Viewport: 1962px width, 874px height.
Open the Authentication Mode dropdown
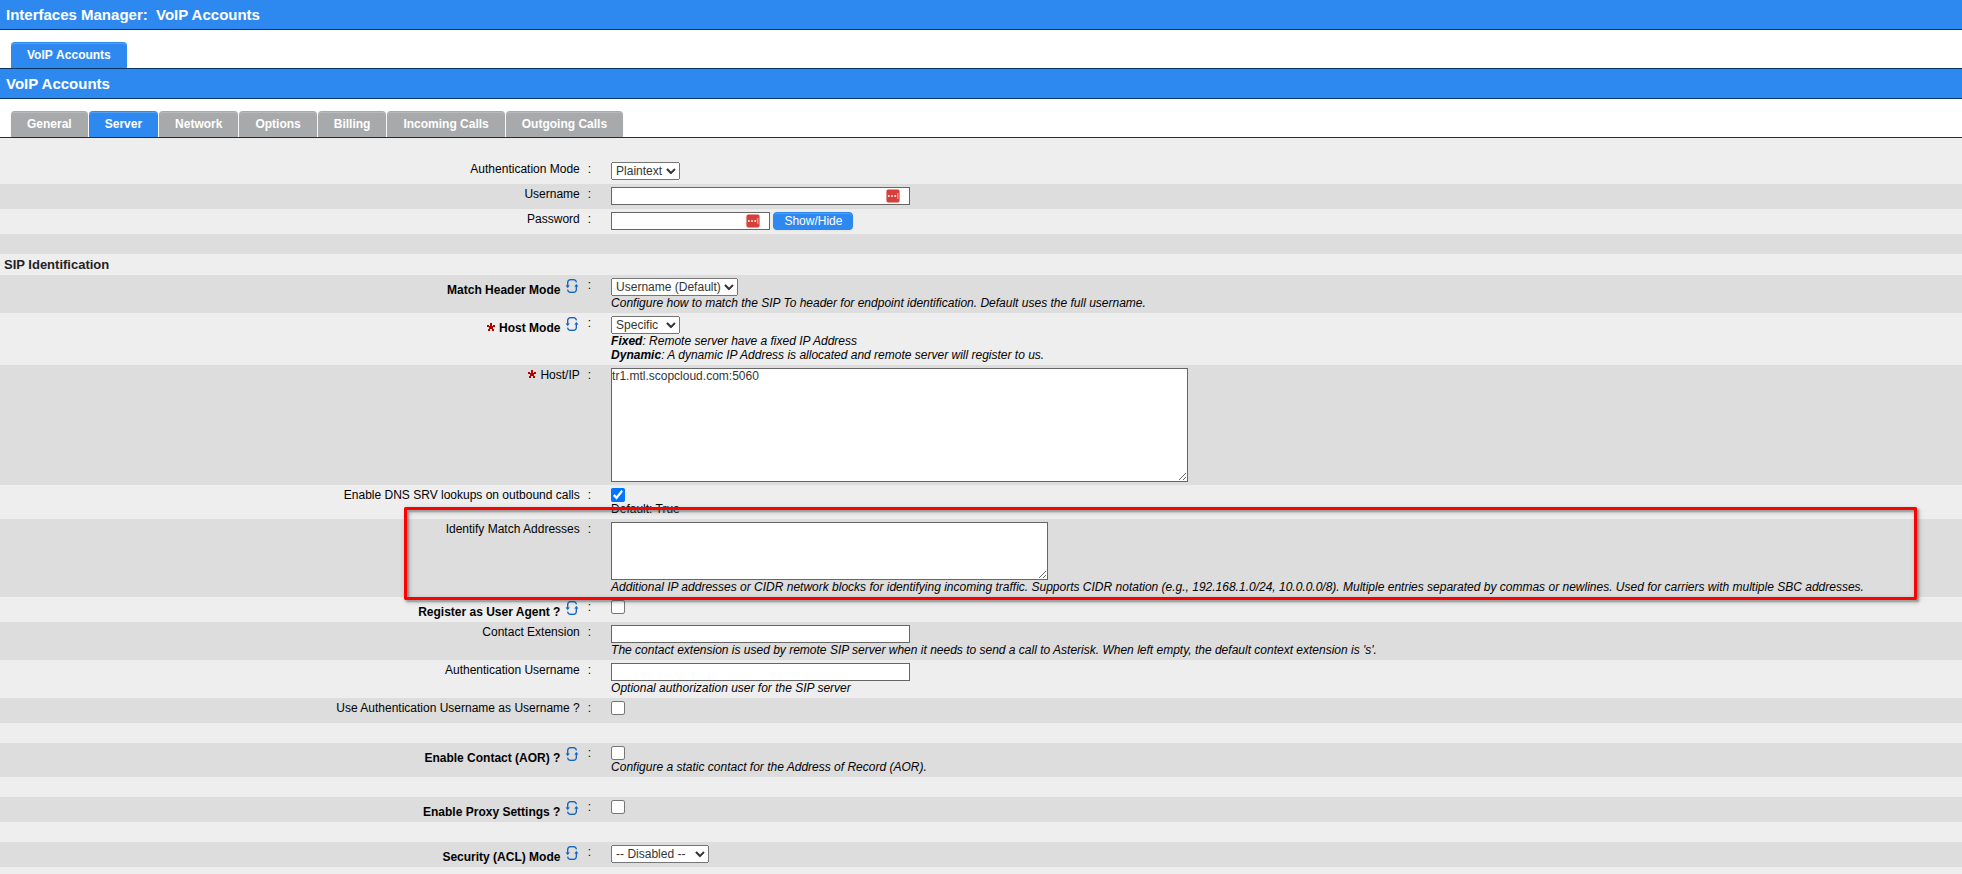(x=645, y=171)
